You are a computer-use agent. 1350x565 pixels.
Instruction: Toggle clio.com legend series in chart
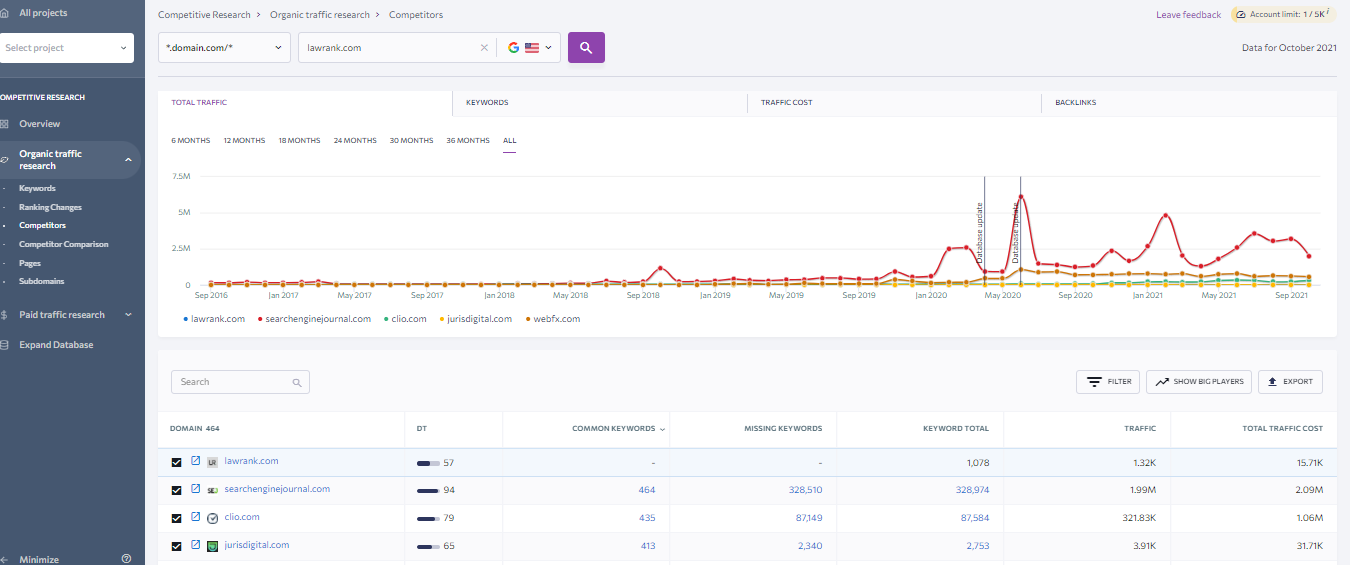click(x=405, y=319)
